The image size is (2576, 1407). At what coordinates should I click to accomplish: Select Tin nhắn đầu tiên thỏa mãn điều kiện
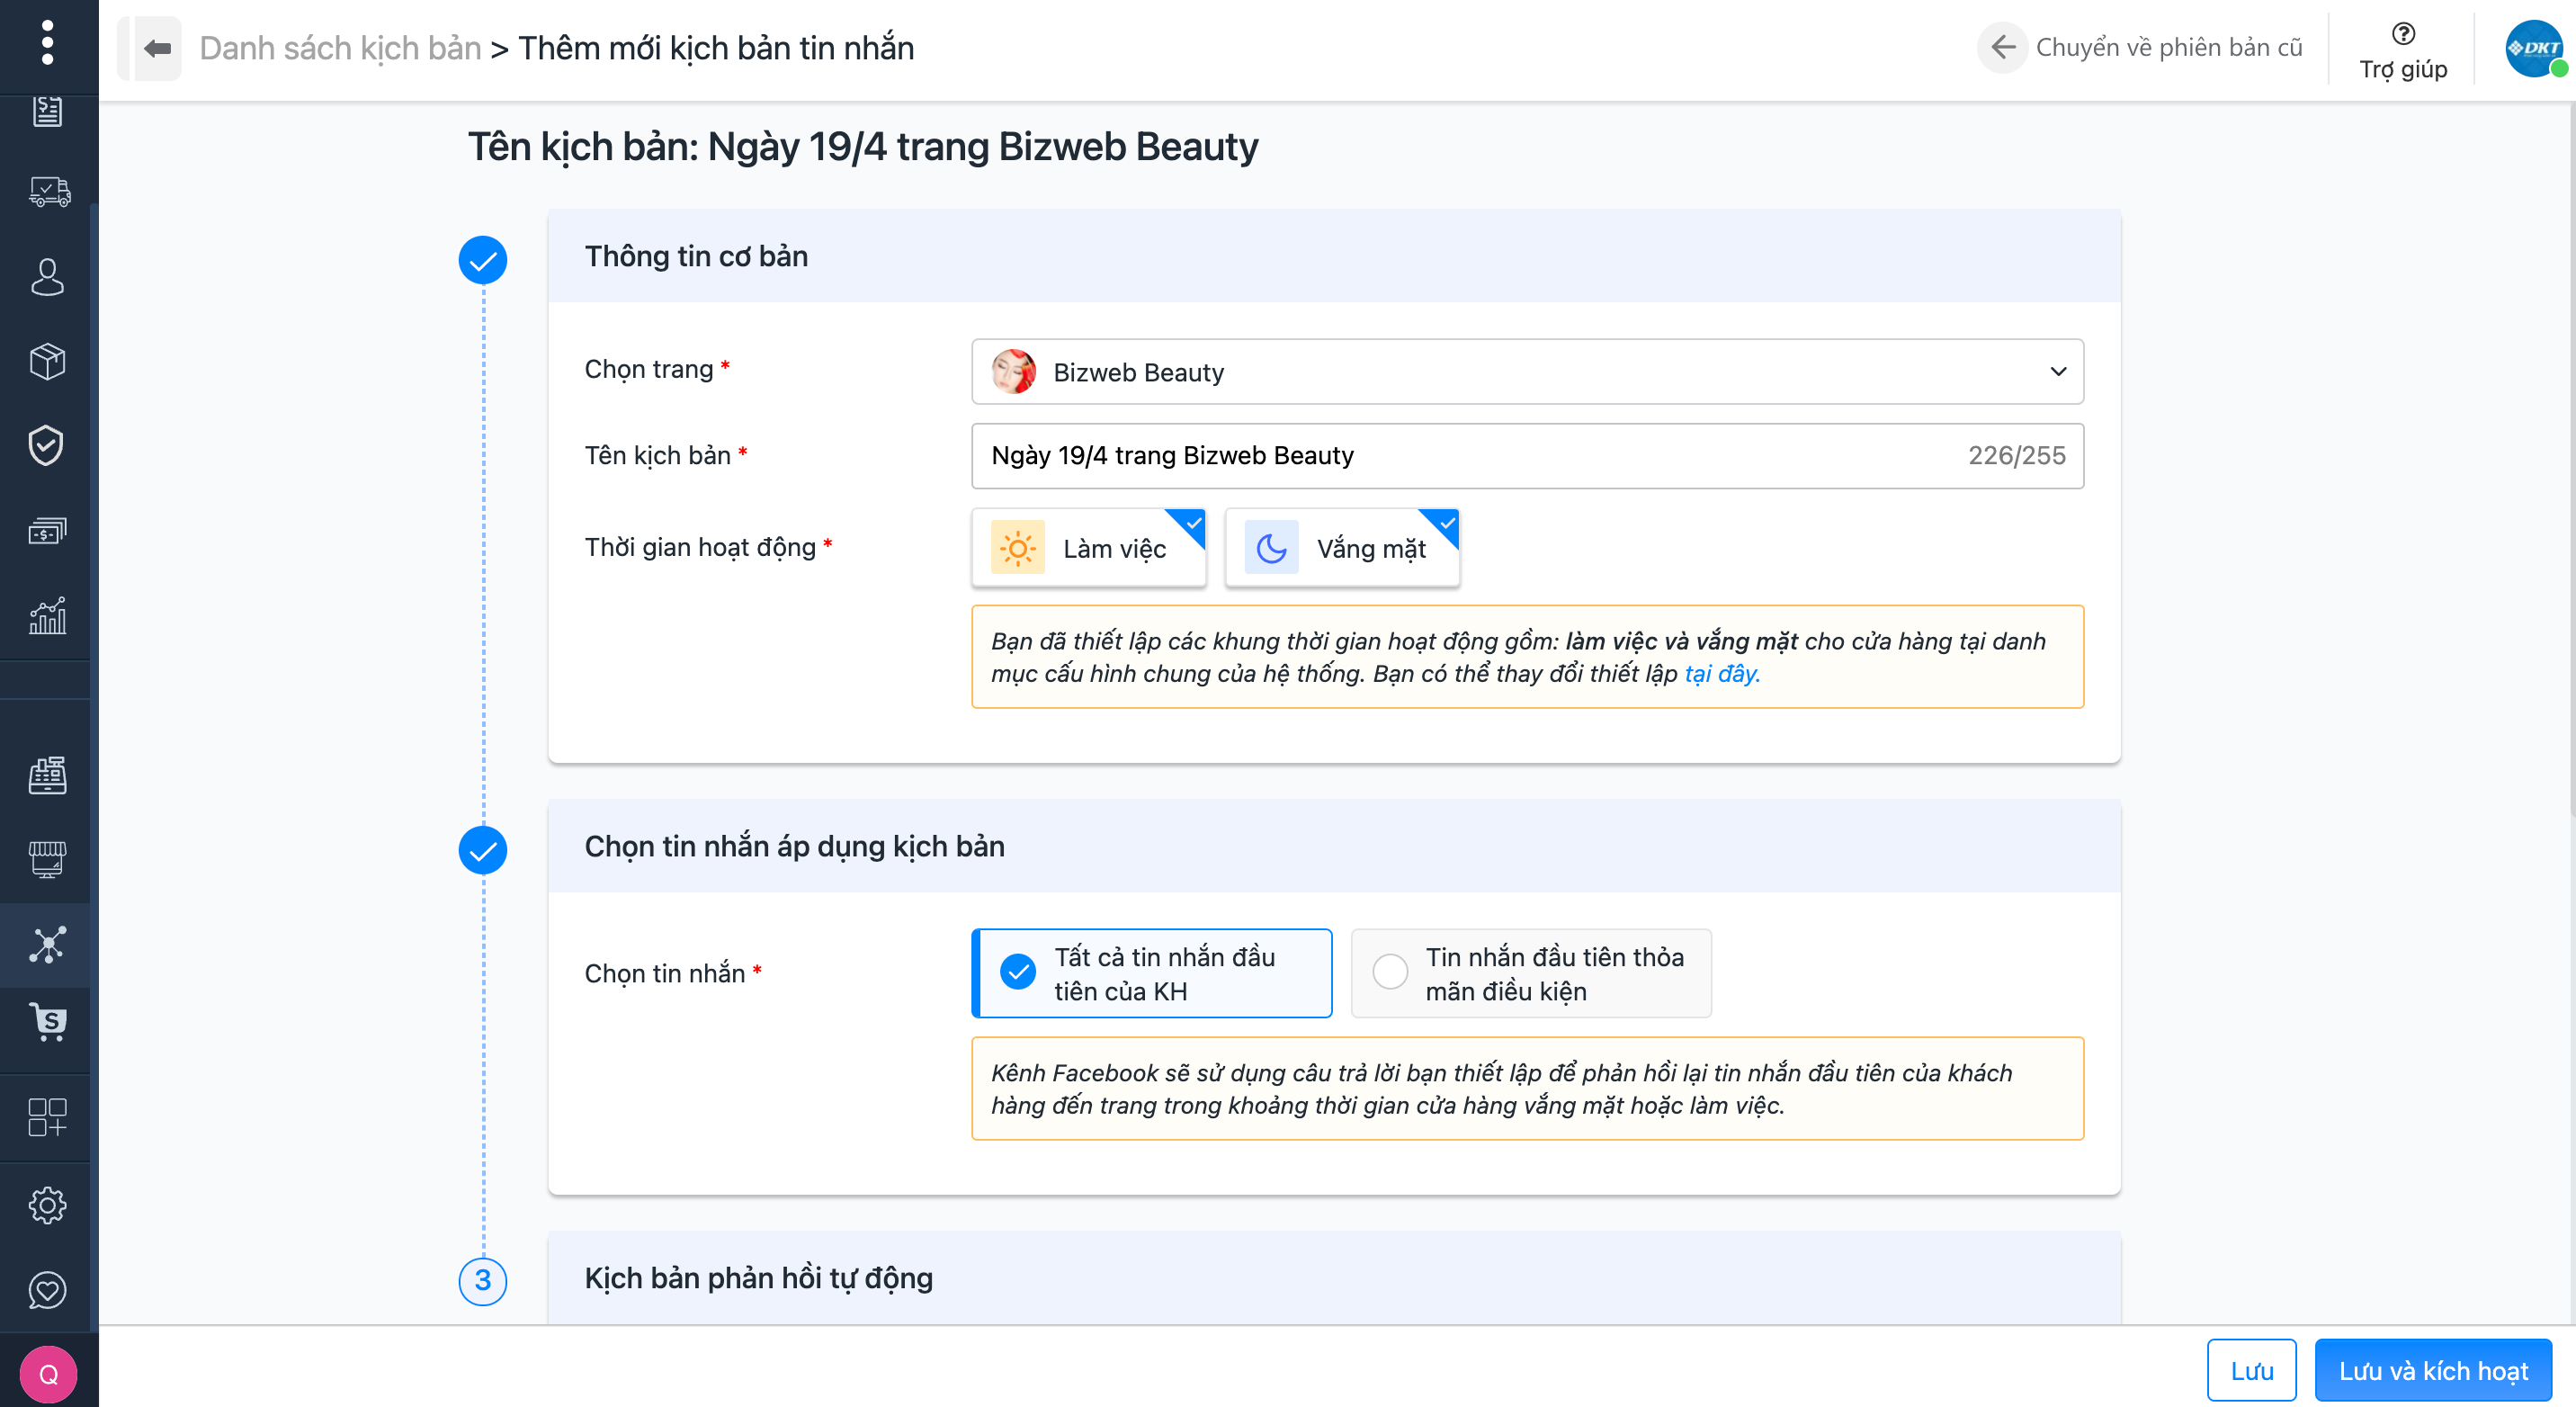pyautogui.click(x=1530, y=973)
